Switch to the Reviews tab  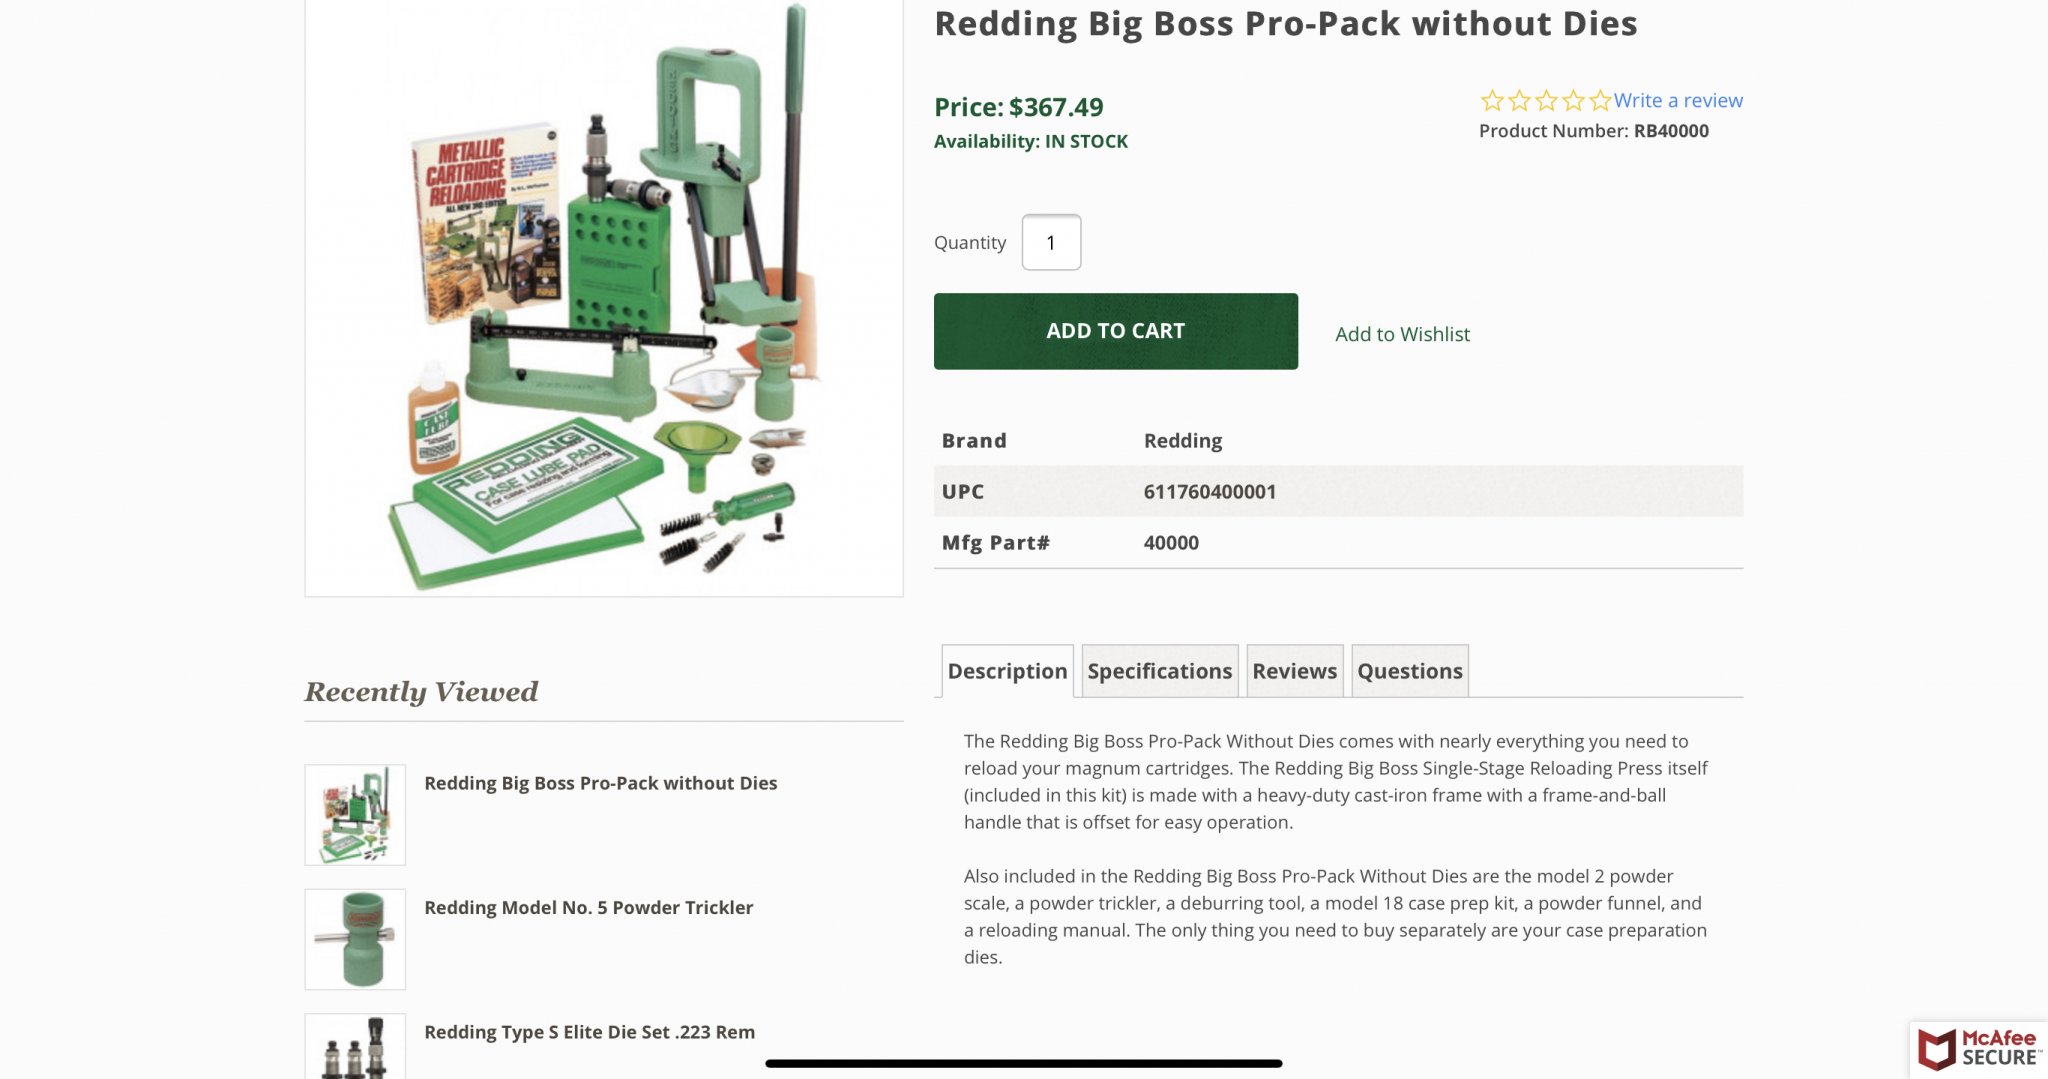(1294, 671)
